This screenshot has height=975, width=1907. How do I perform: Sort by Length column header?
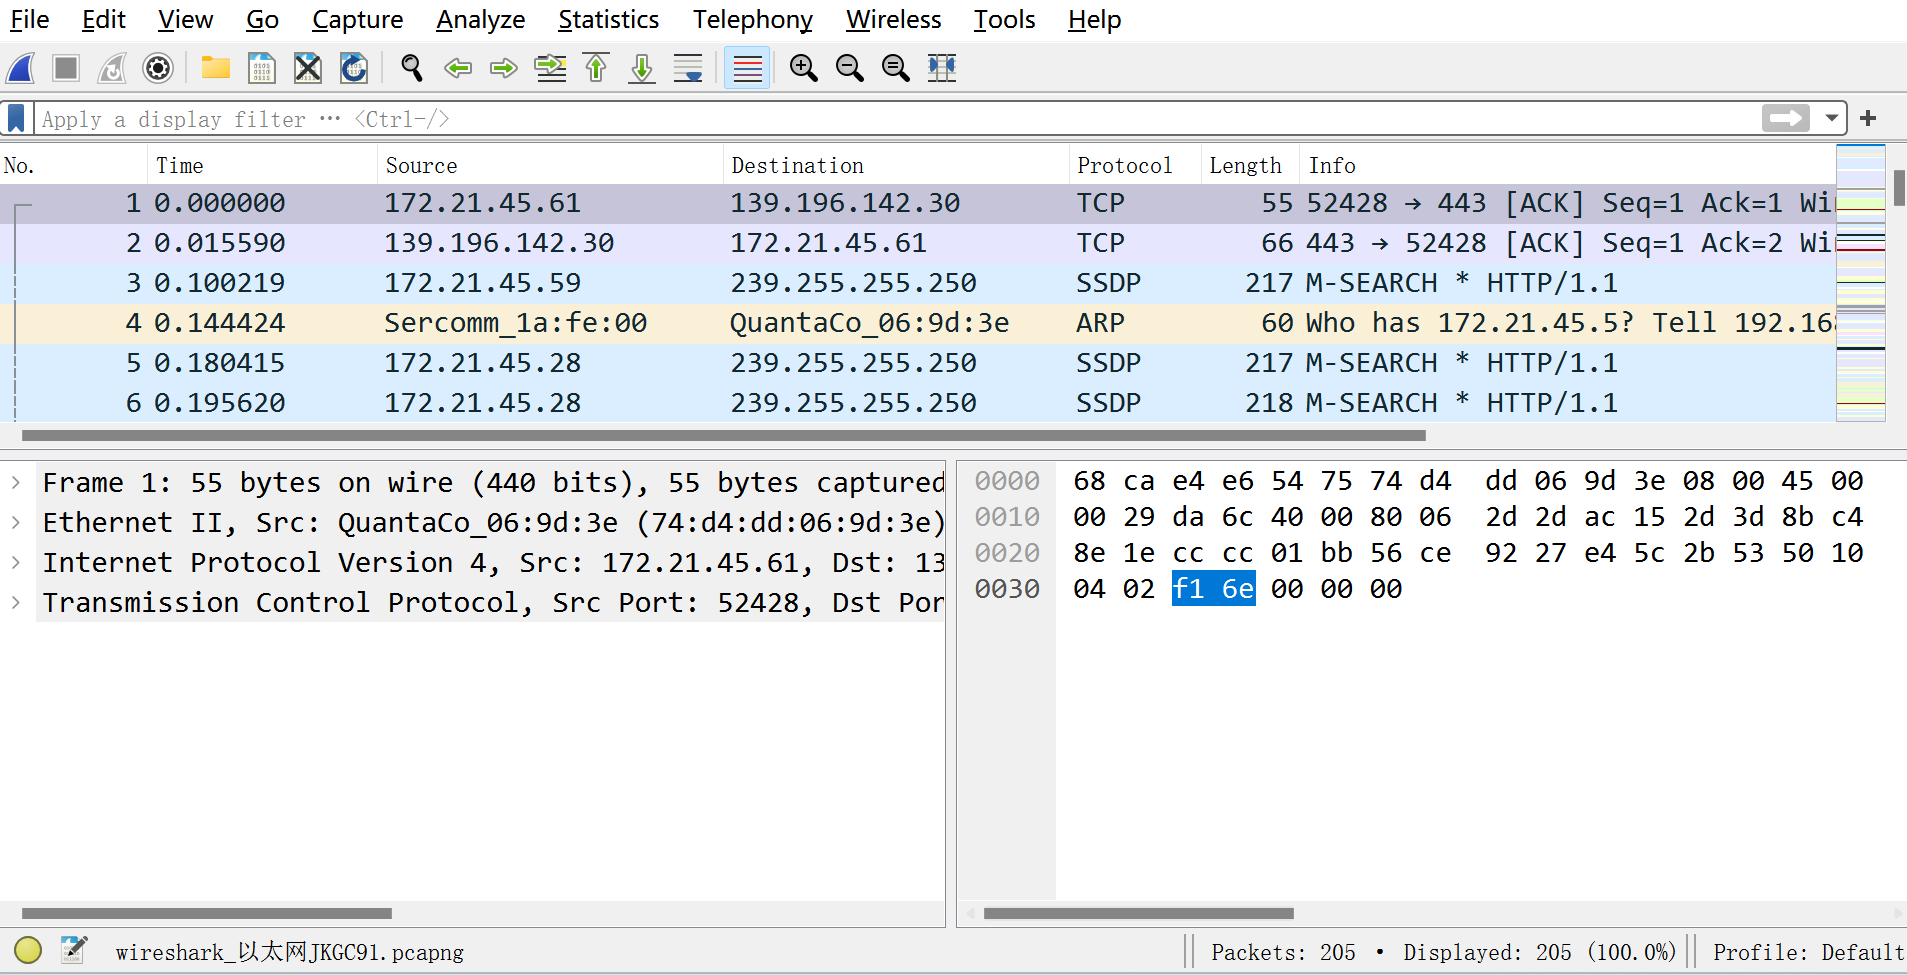click(1250, 165)
